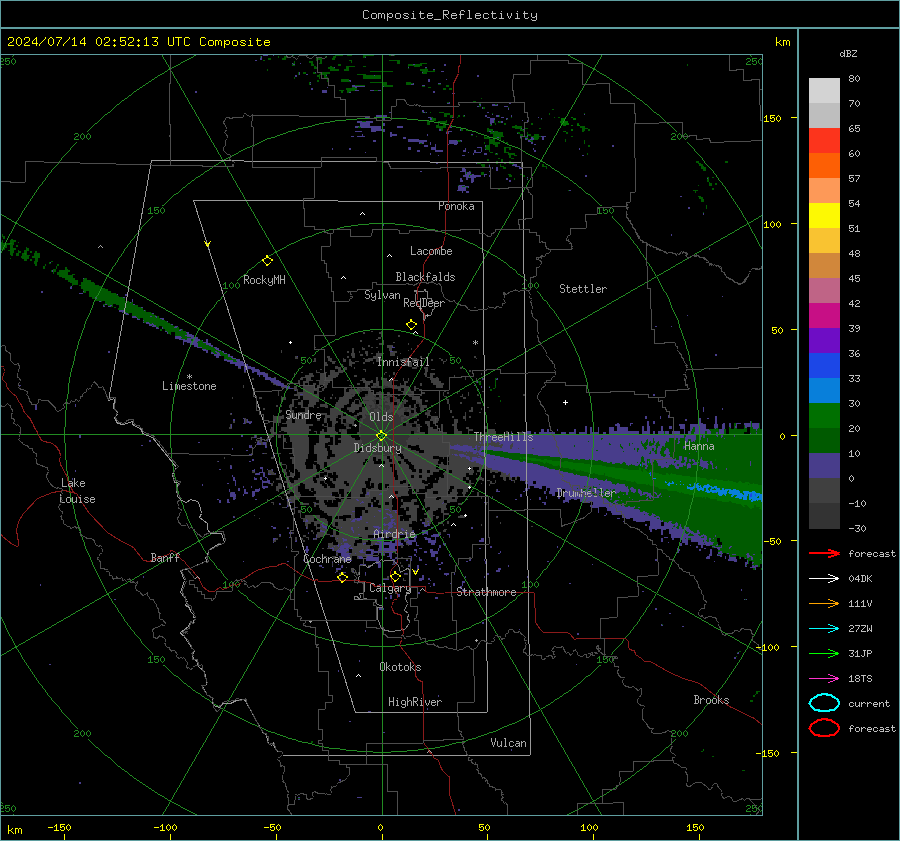Click the Hanna city label

(699, 446)
